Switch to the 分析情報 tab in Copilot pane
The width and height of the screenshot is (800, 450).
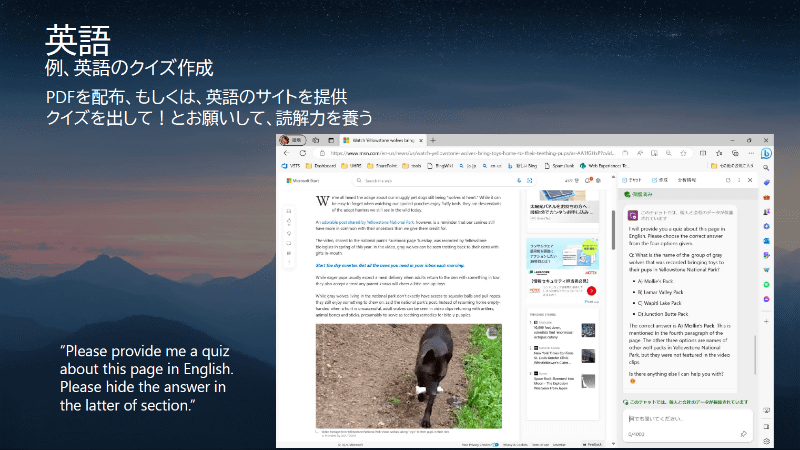coord(687,180)
